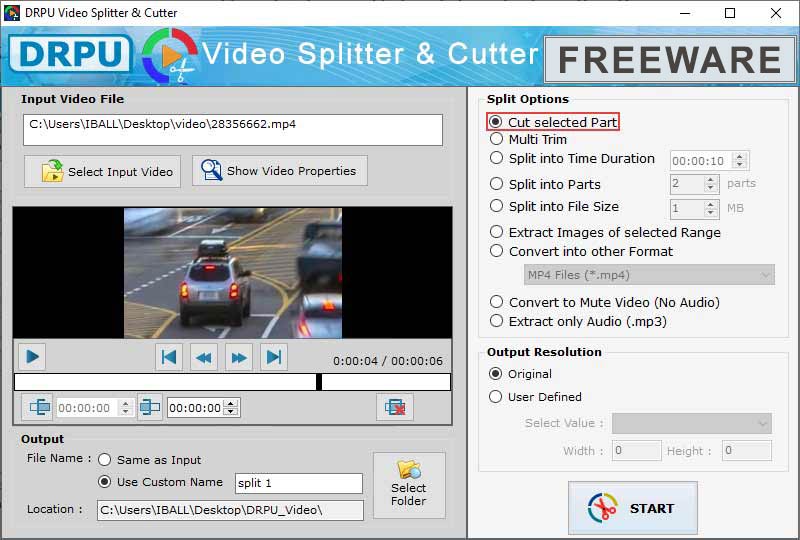Click the START button

click(633, 508)
